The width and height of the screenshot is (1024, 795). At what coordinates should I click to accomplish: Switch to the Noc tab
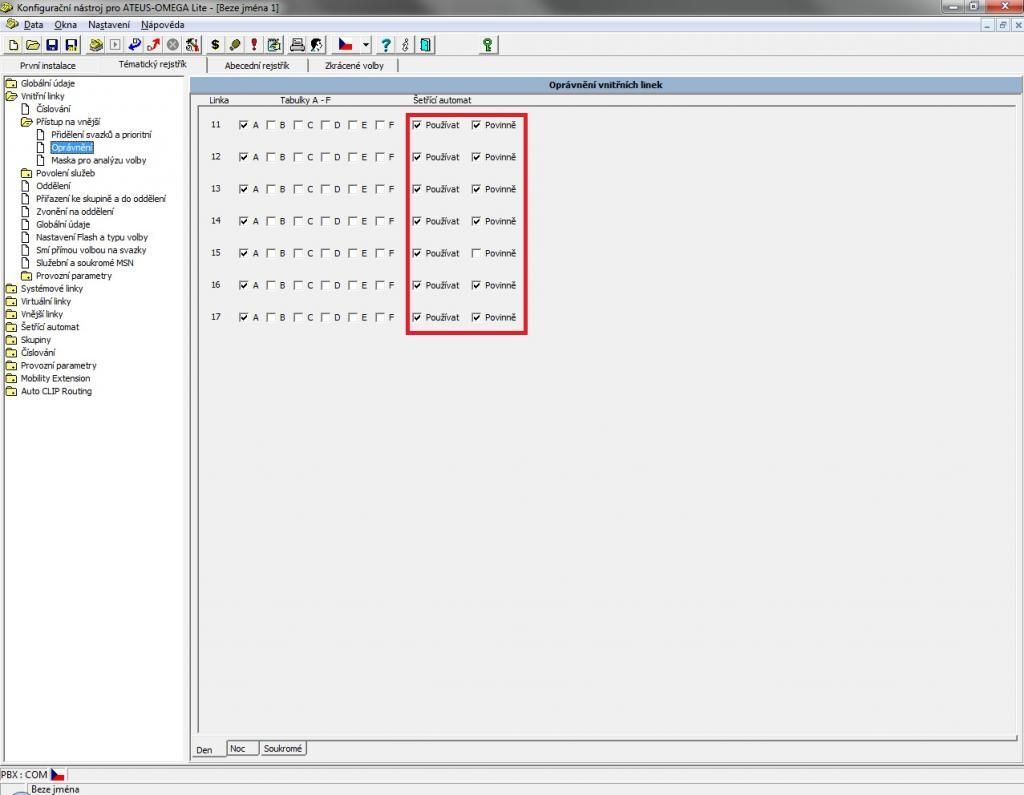[x=238, y=748]
